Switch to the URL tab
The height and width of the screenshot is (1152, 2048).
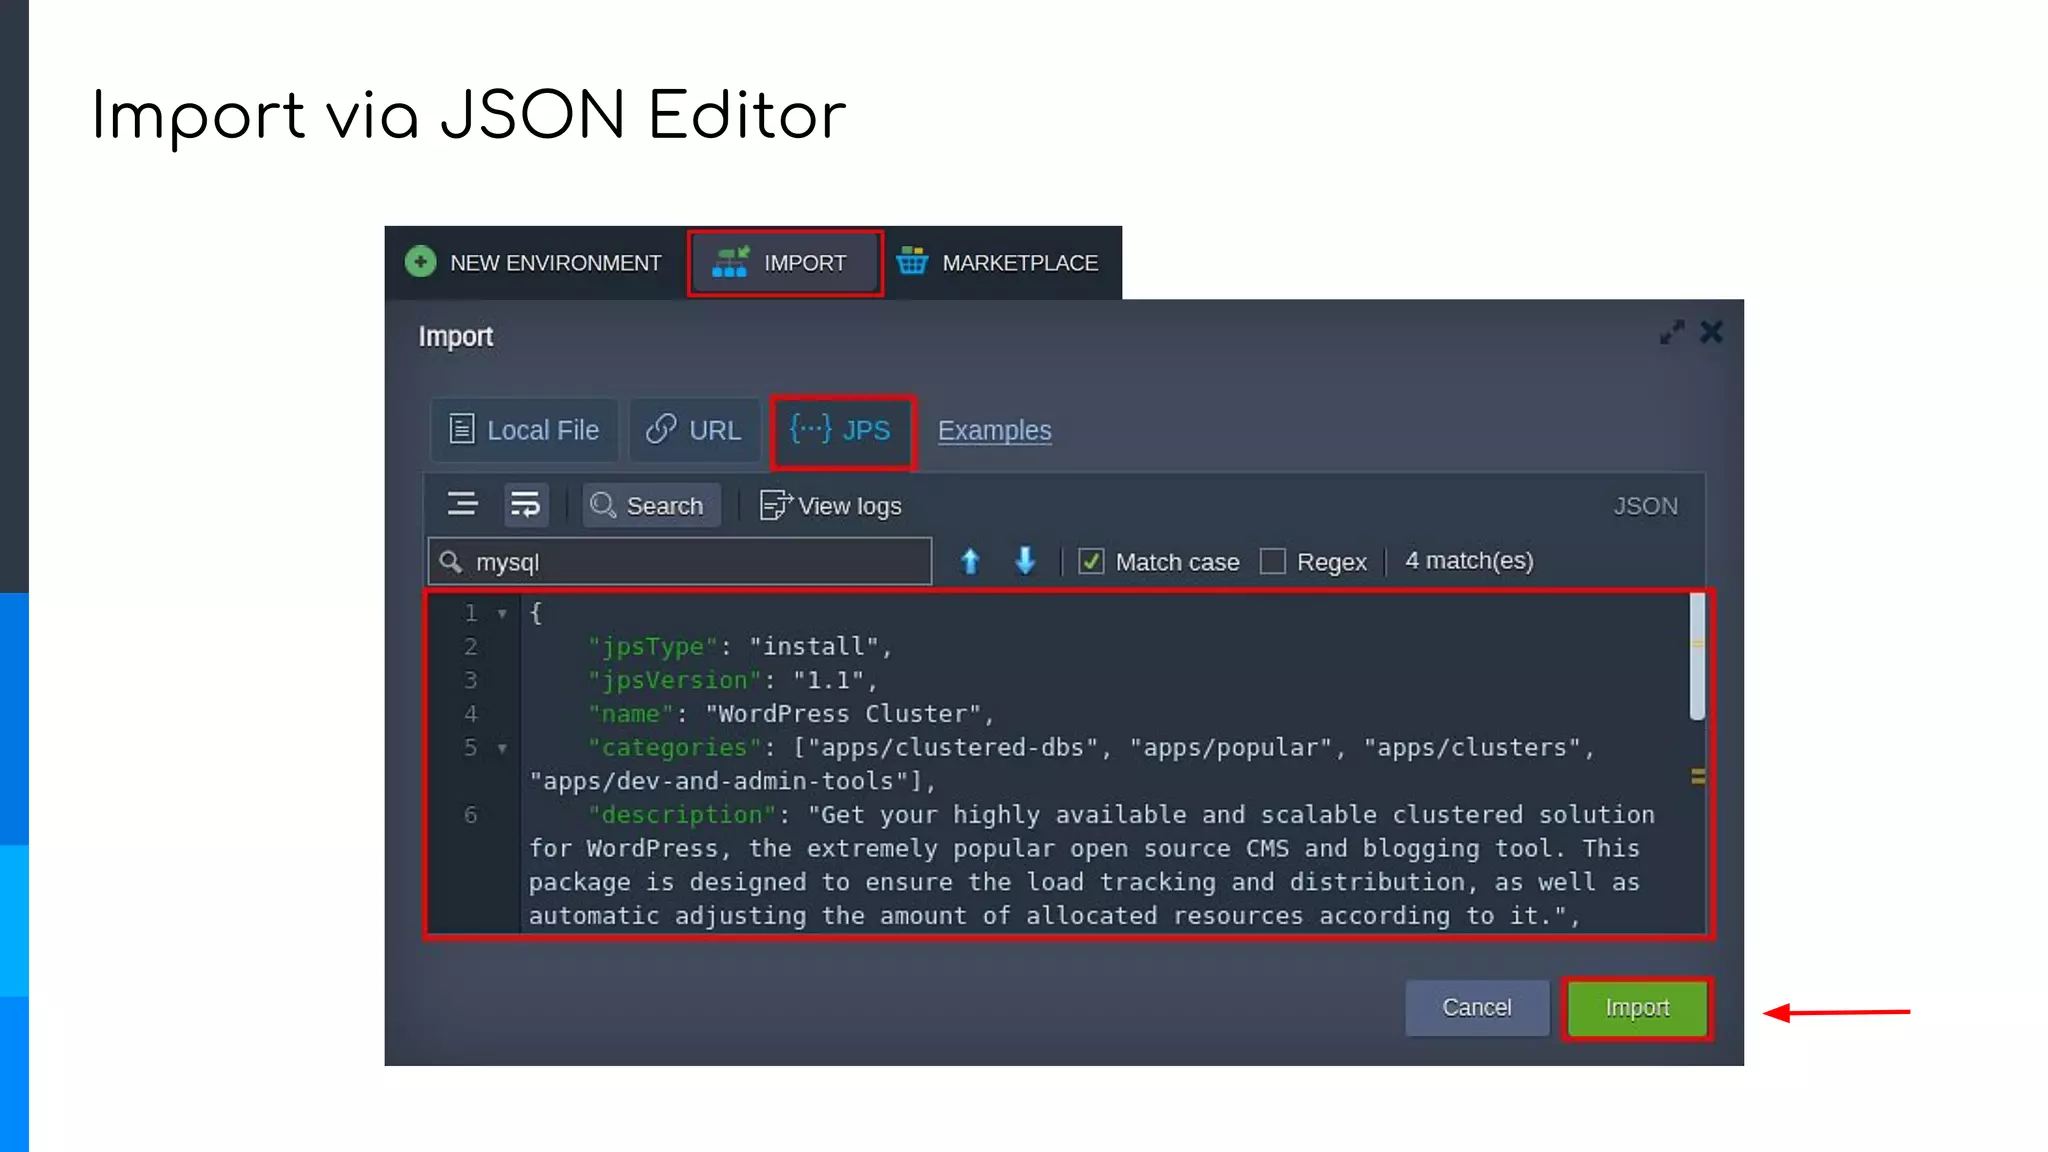pos(694,430)
